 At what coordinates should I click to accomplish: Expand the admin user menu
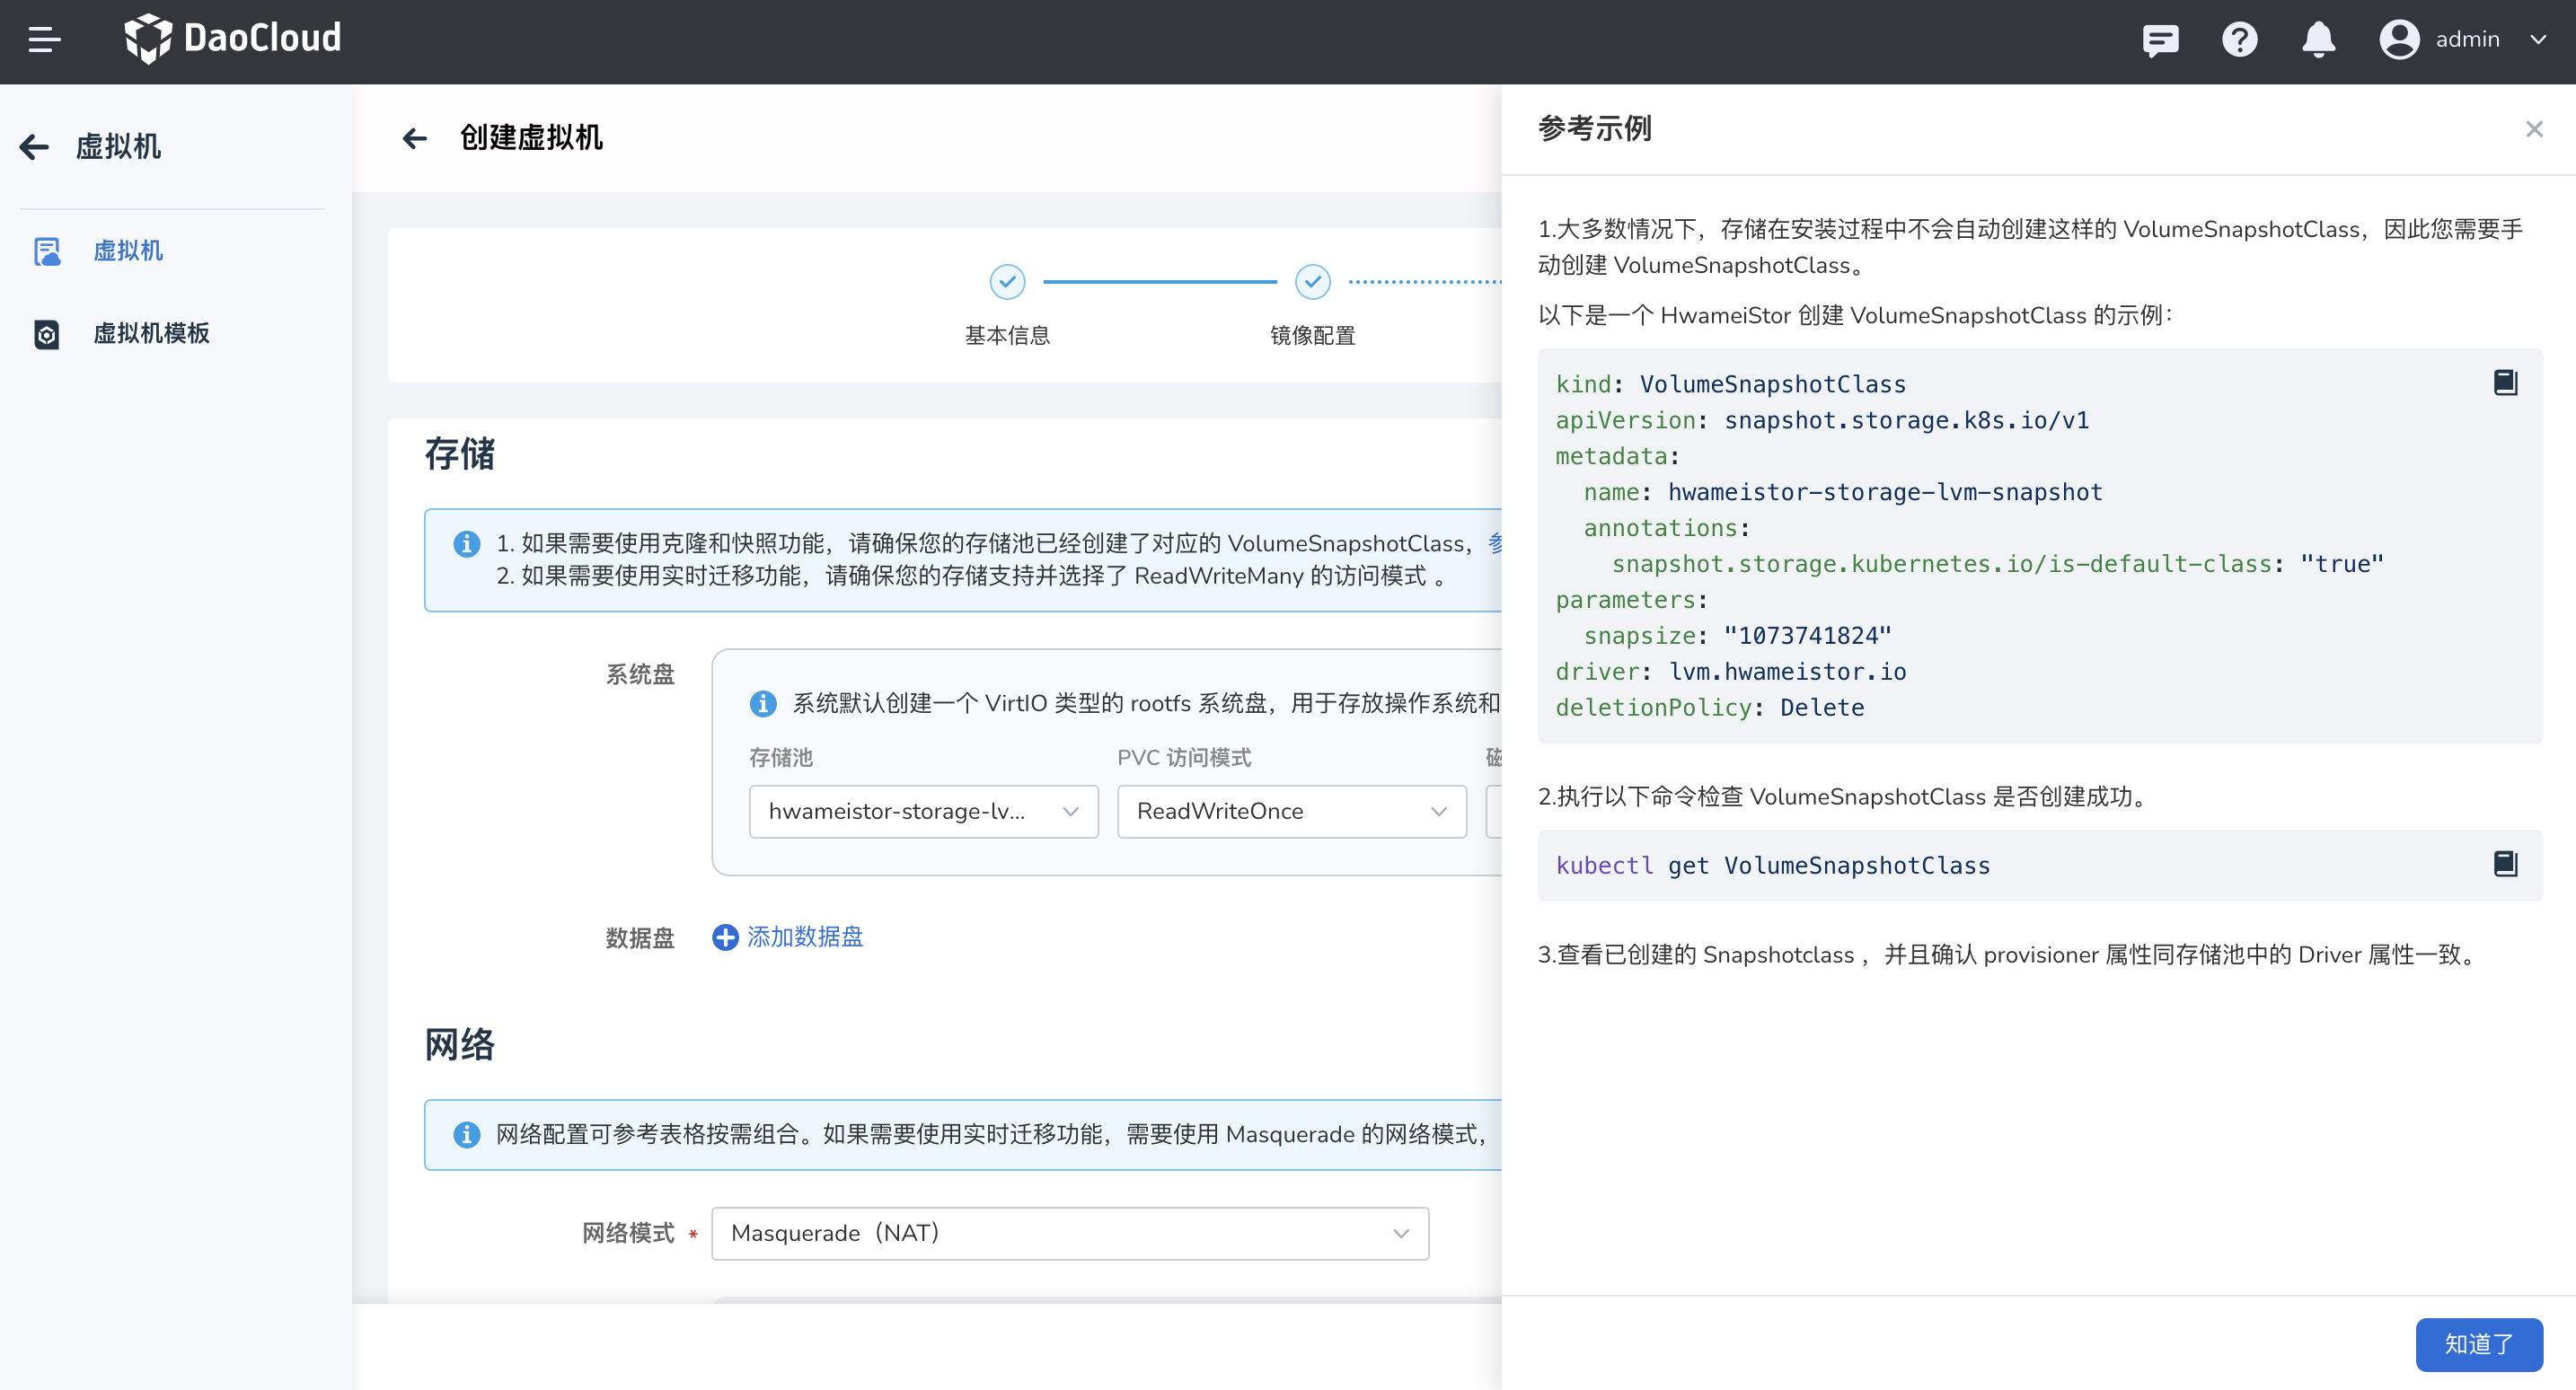pyautogui.click(x=2467, y=40)
